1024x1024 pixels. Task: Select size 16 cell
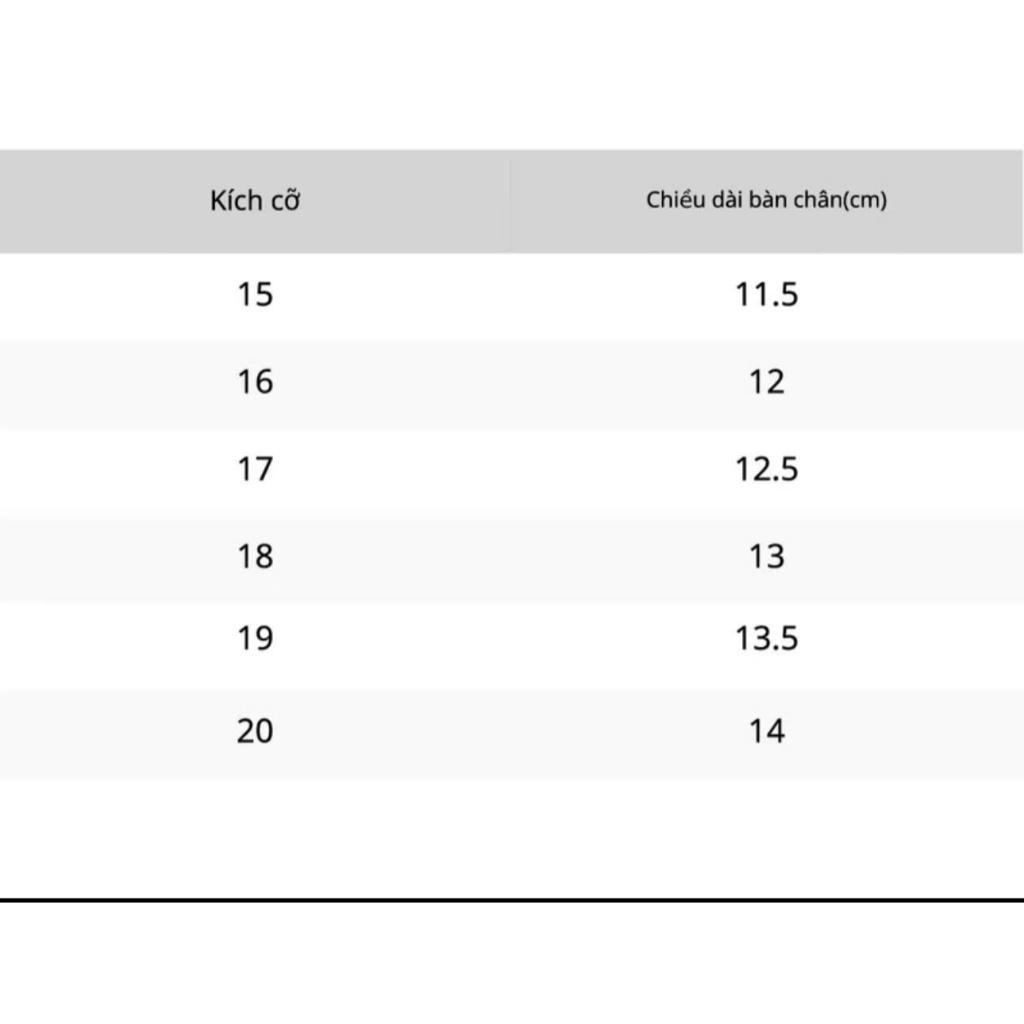(255, 381)
